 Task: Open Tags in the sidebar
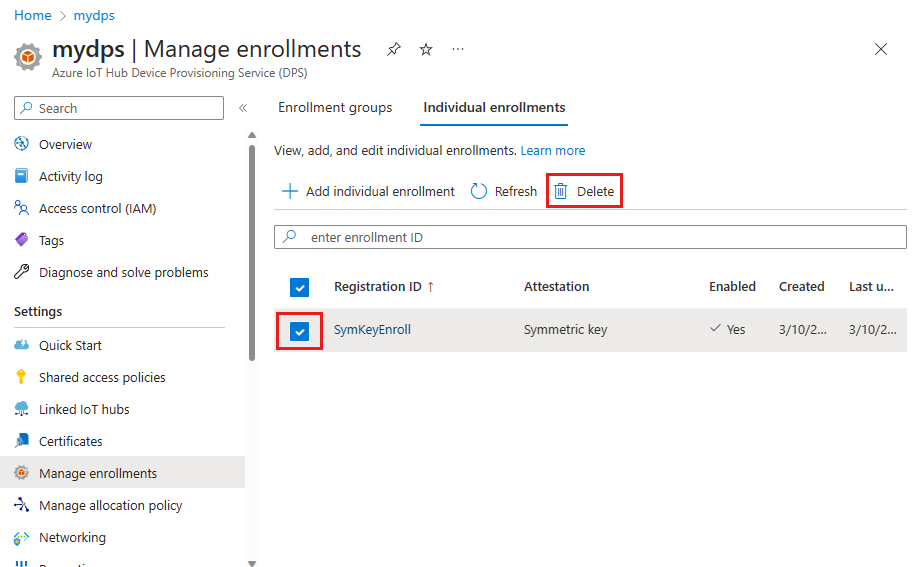51,240
